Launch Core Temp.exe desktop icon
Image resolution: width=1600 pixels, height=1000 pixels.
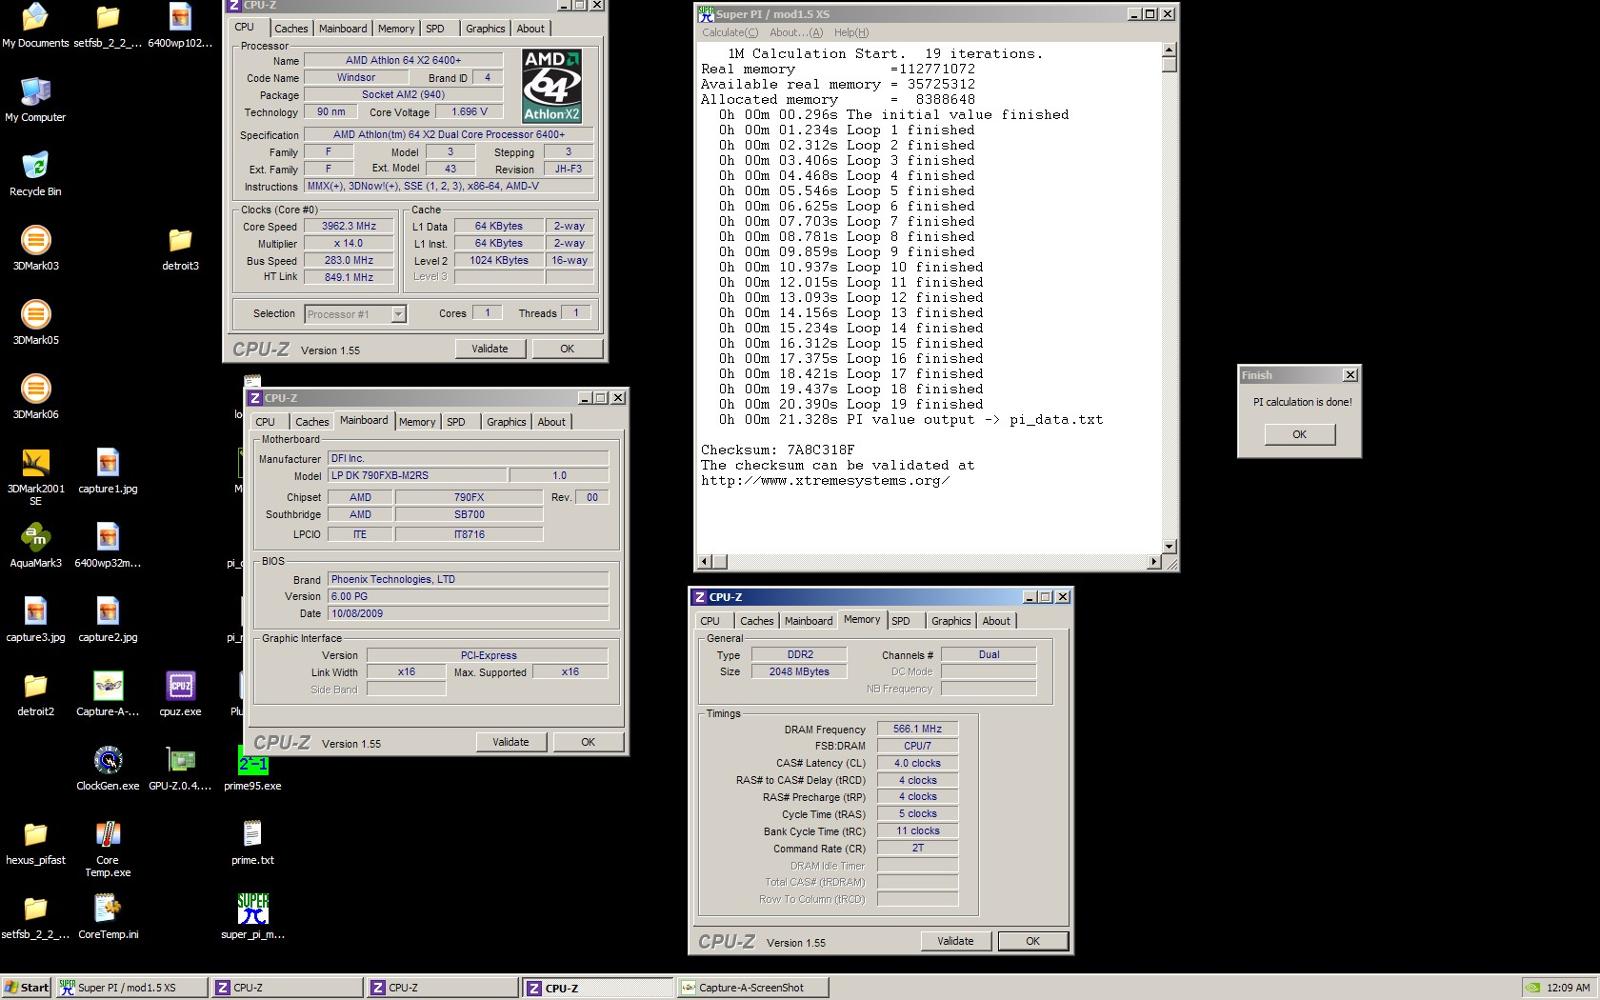(x=108, y=848)
